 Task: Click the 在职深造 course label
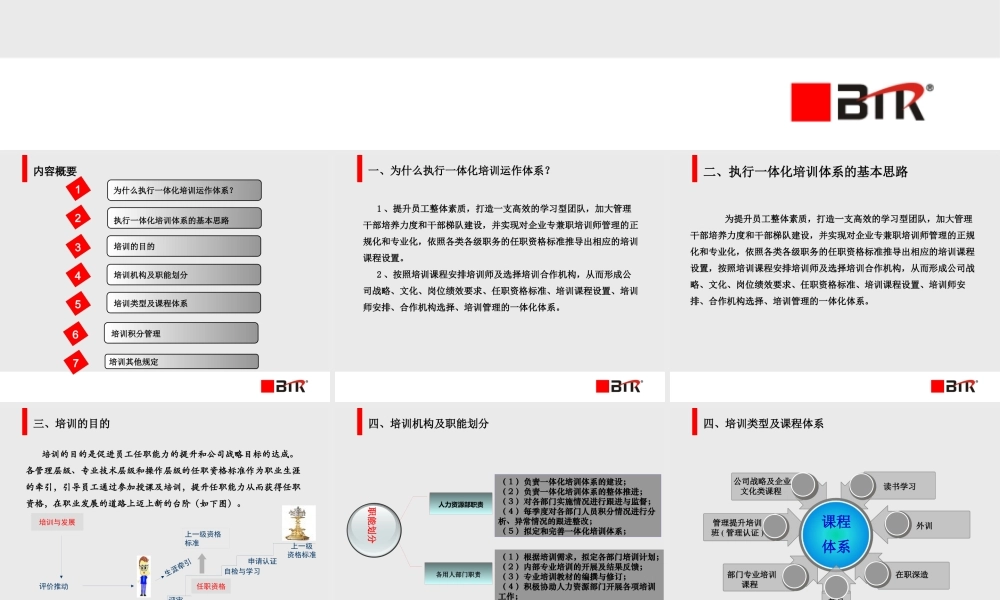click(911, 574)
